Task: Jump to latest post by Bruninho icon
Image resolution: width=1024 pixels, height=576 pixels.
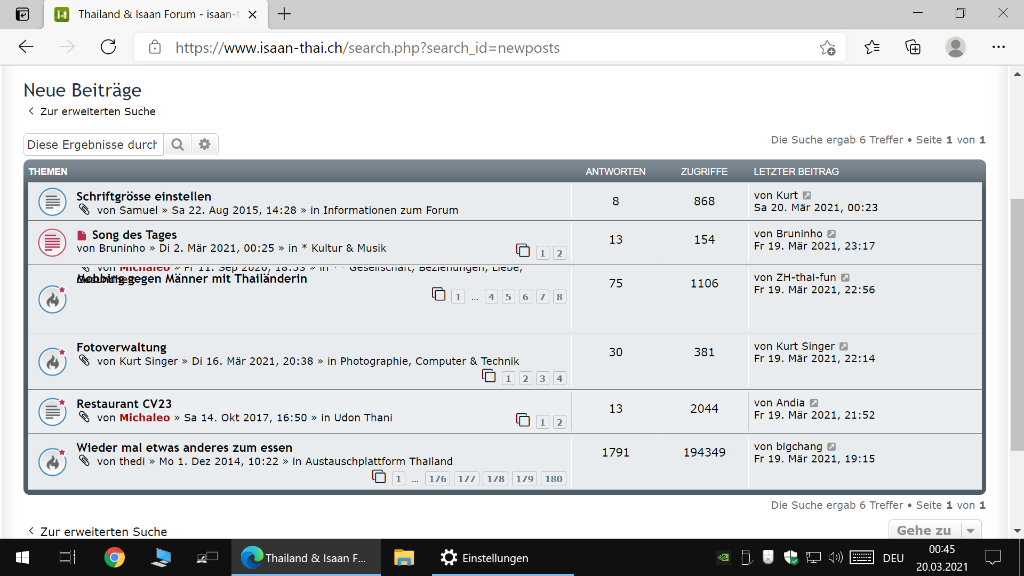Action: coord(831,234)
